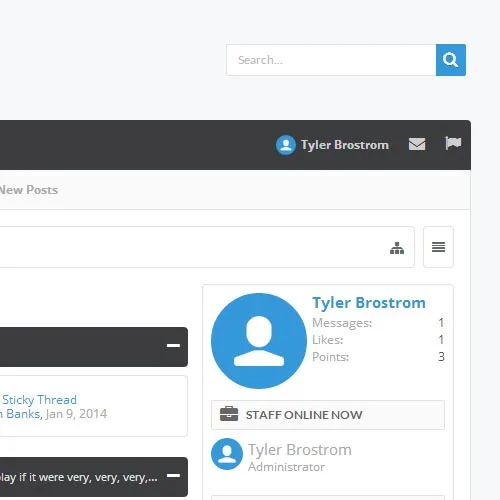
Task: Collapse the category with very, very text
Action: 173,475
